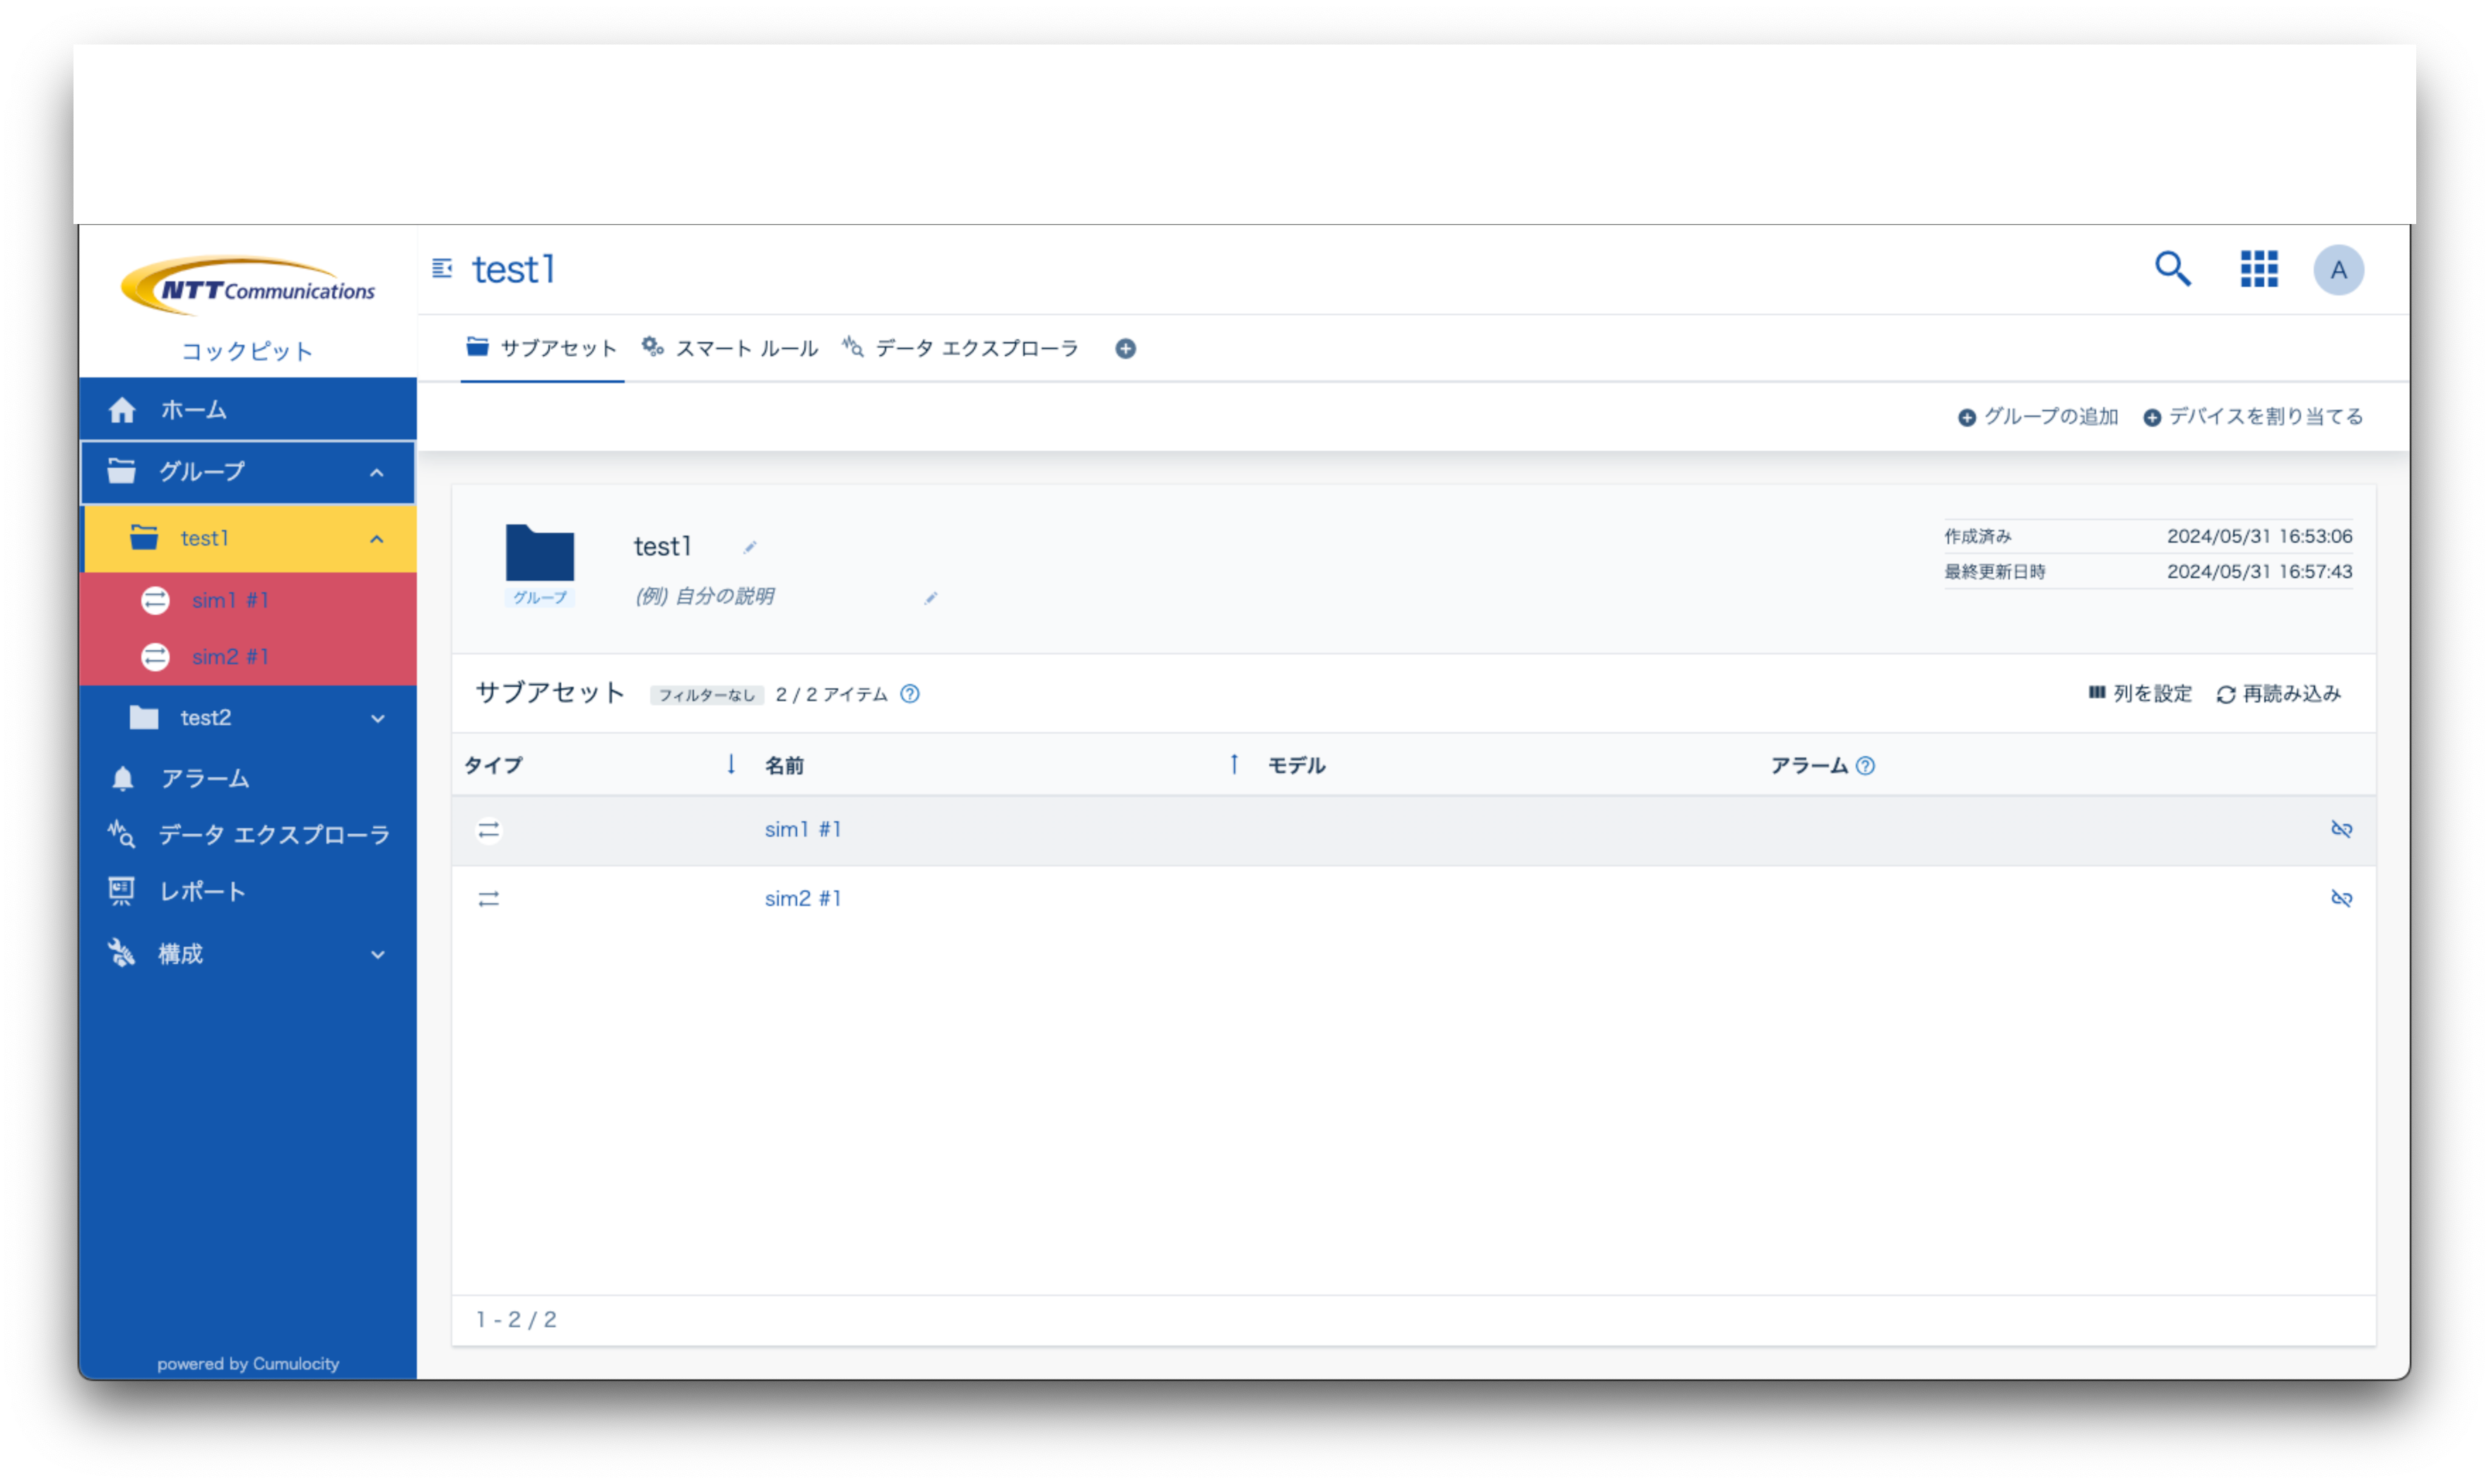Click the モデル column header
Viewport: 2489px width, 1484px height.
click(1296, 766)
